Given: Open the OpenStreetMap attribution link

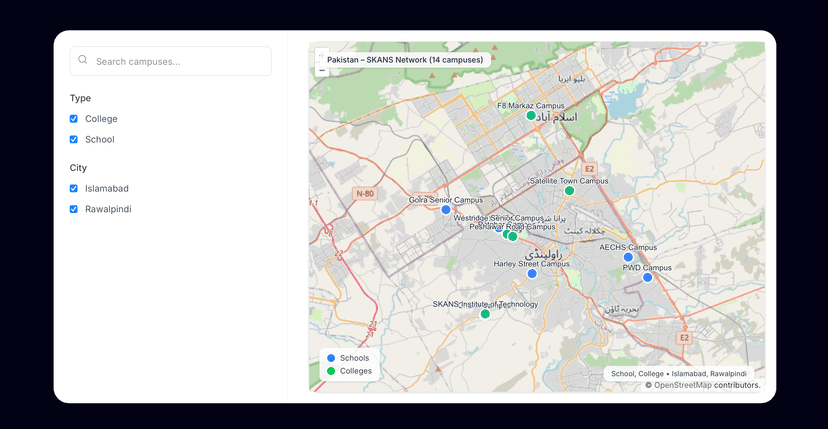Looking at the screenshot, I should point(683,385).
